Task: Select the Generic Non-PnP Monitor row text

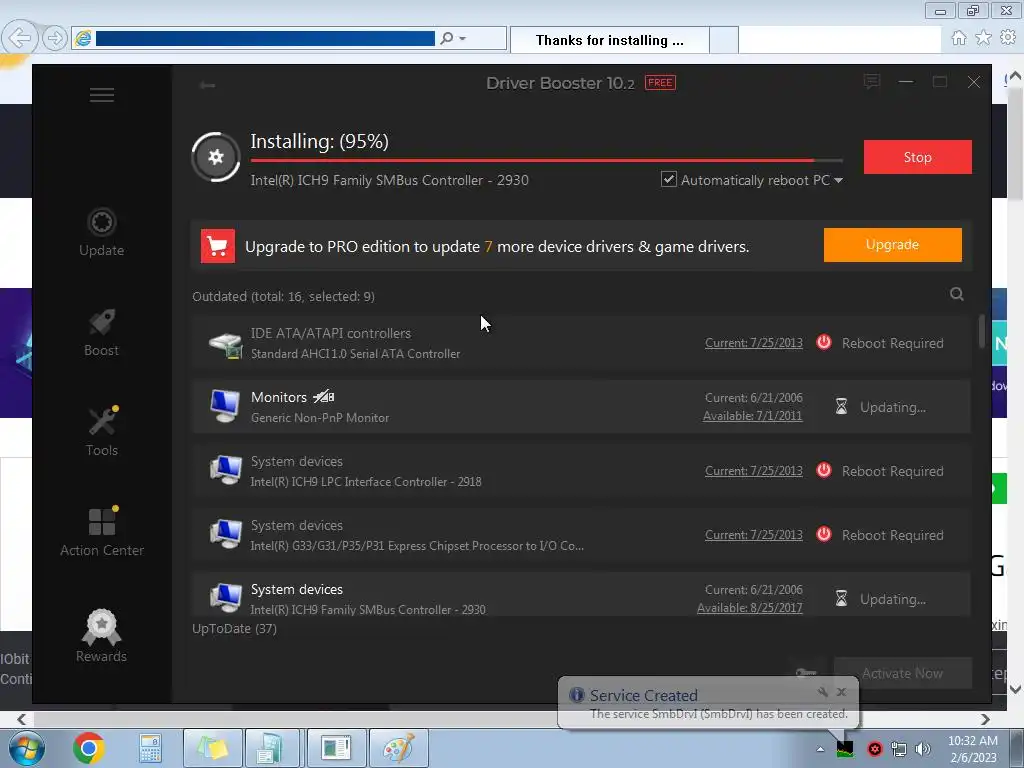Action: pos(320,418)
